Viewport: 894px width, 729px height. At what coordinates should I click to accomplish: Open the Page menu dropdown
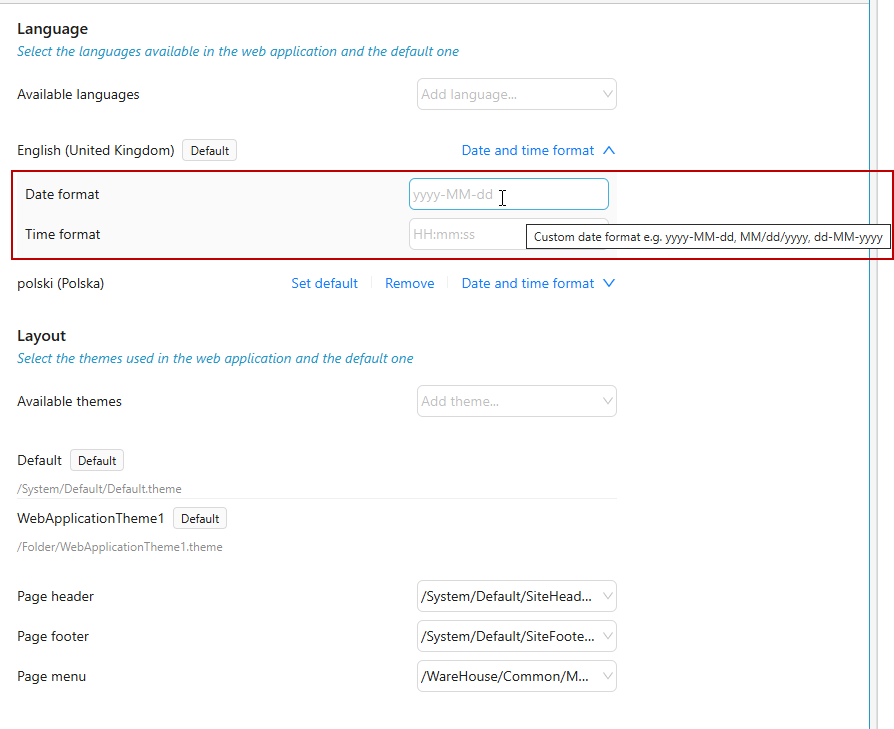point(517,676)
